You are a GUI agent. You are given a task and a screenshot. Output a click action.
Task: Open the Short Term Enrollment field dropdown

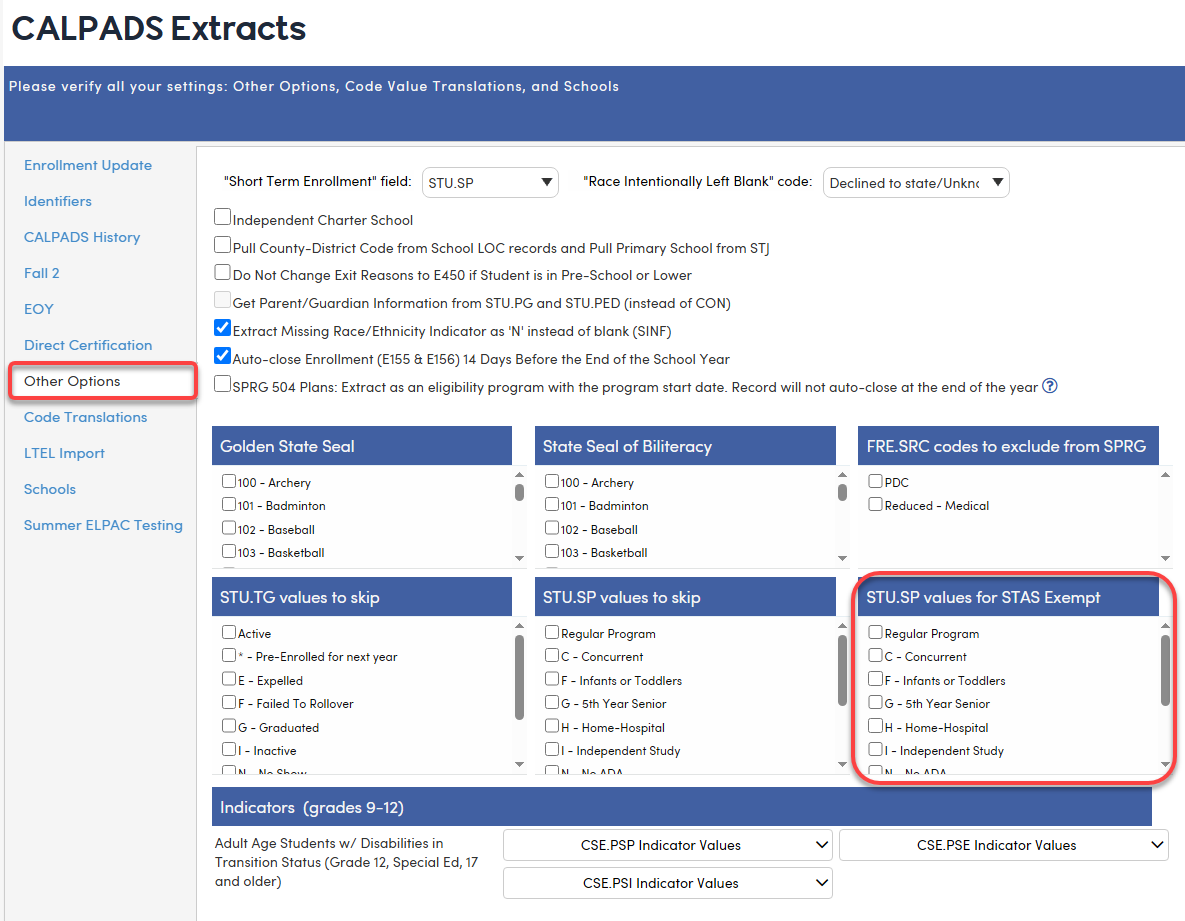[490, 183]
